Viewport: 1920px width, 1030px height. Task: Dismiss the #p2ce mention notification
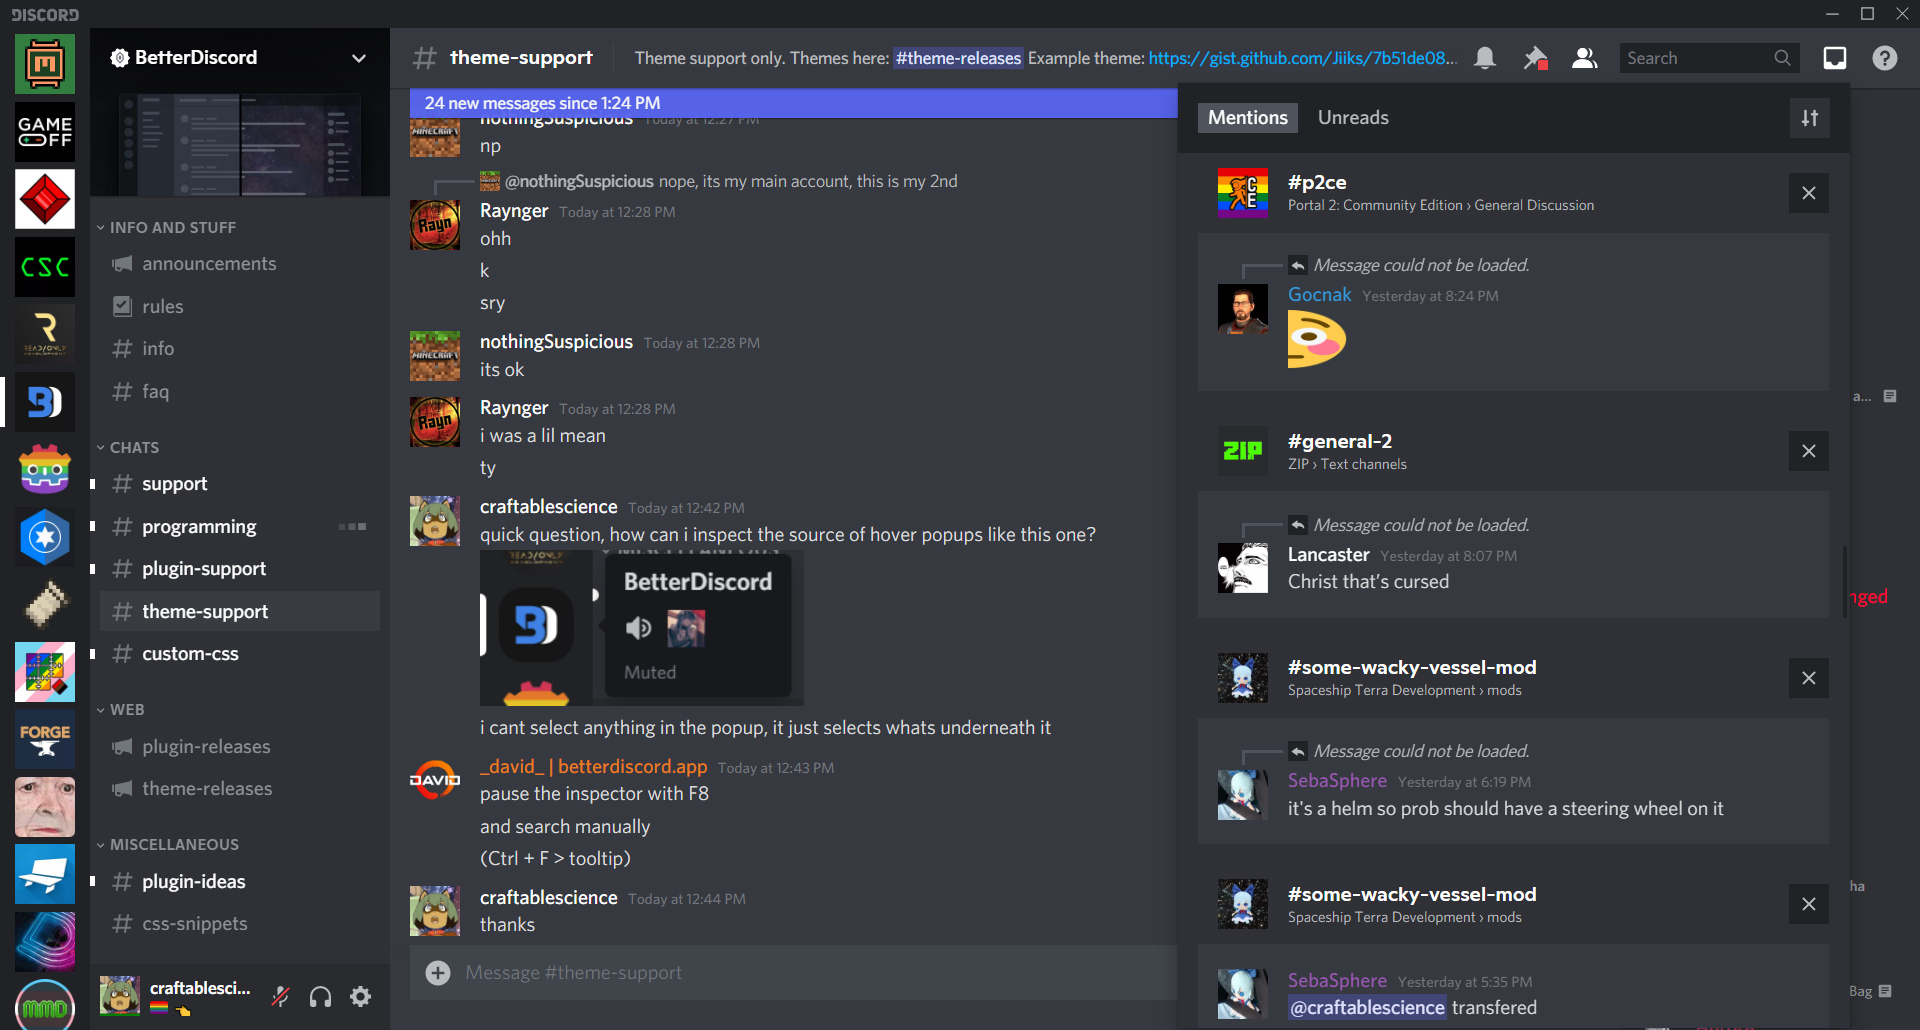[1808, 192]
